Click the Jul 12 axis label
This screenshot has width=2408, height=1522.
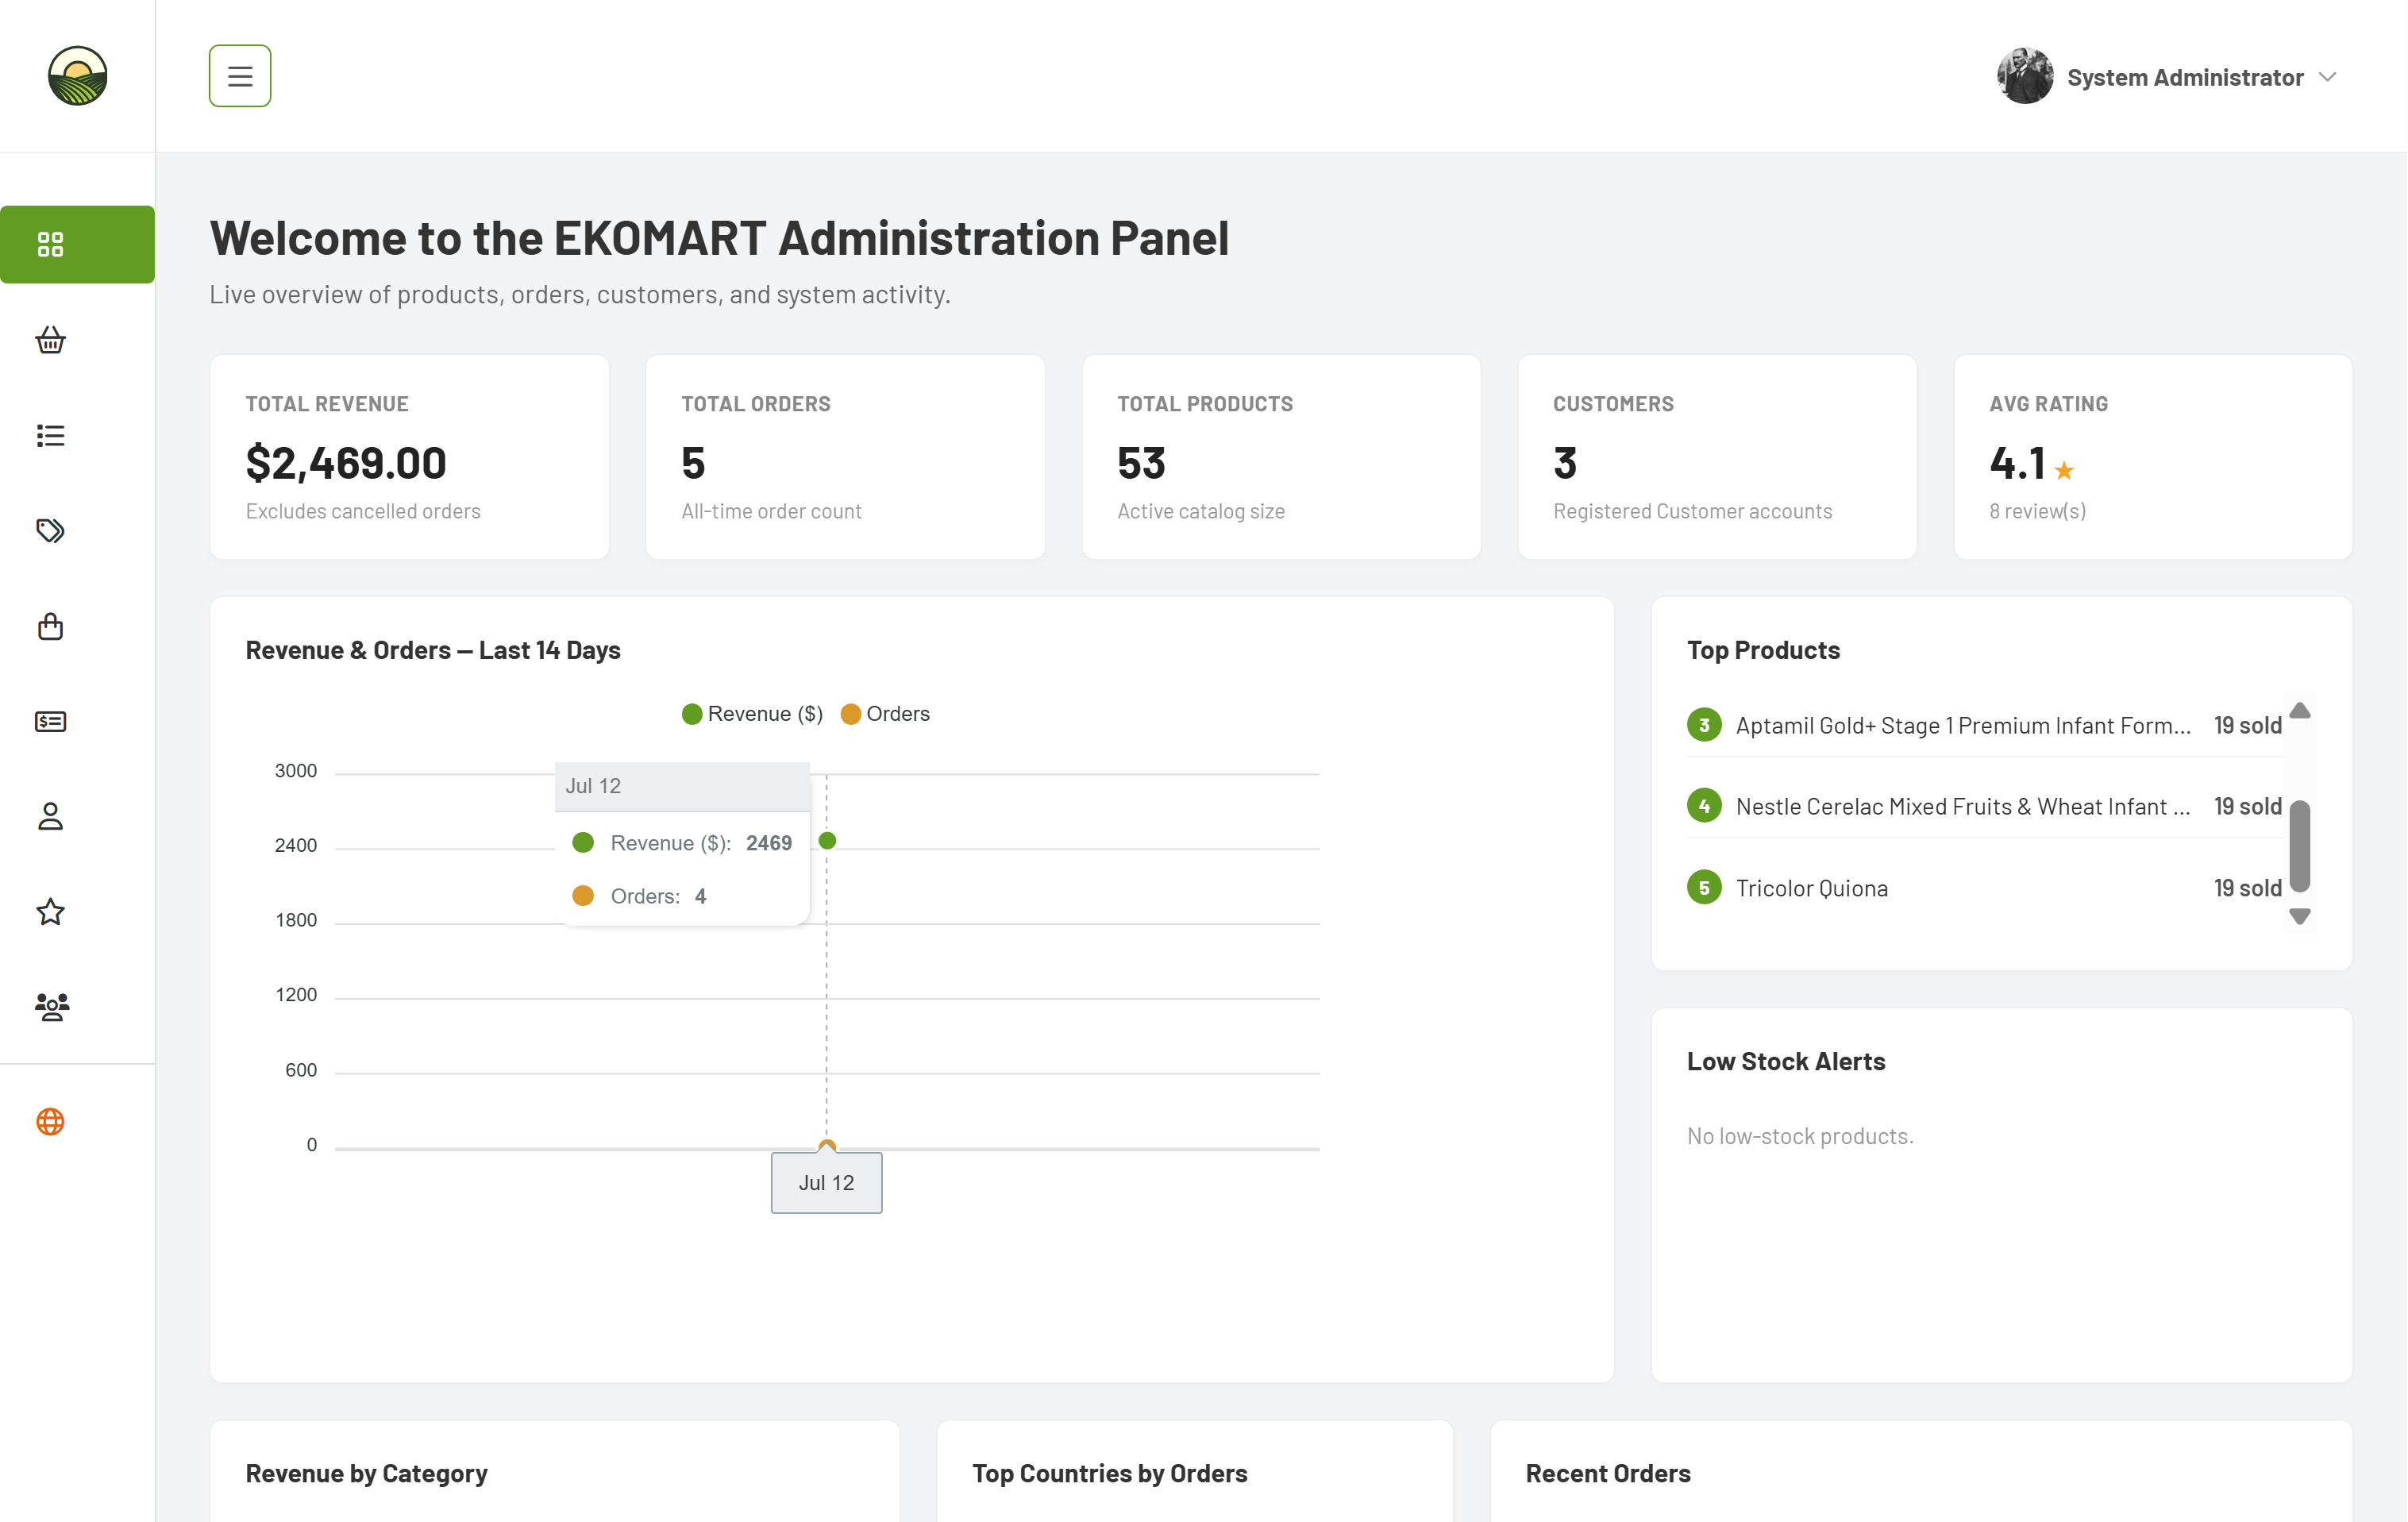point(826,1182)
